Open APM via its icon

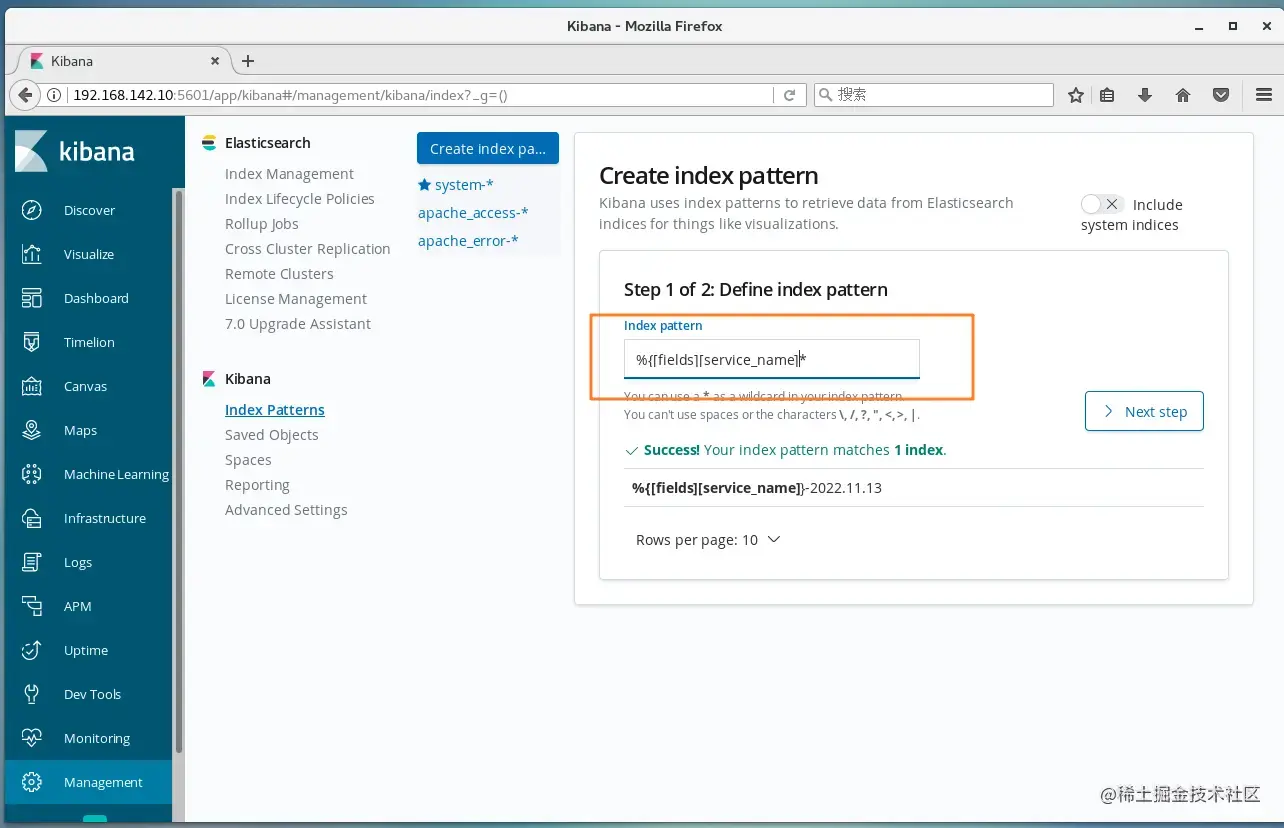coord(32,606)
